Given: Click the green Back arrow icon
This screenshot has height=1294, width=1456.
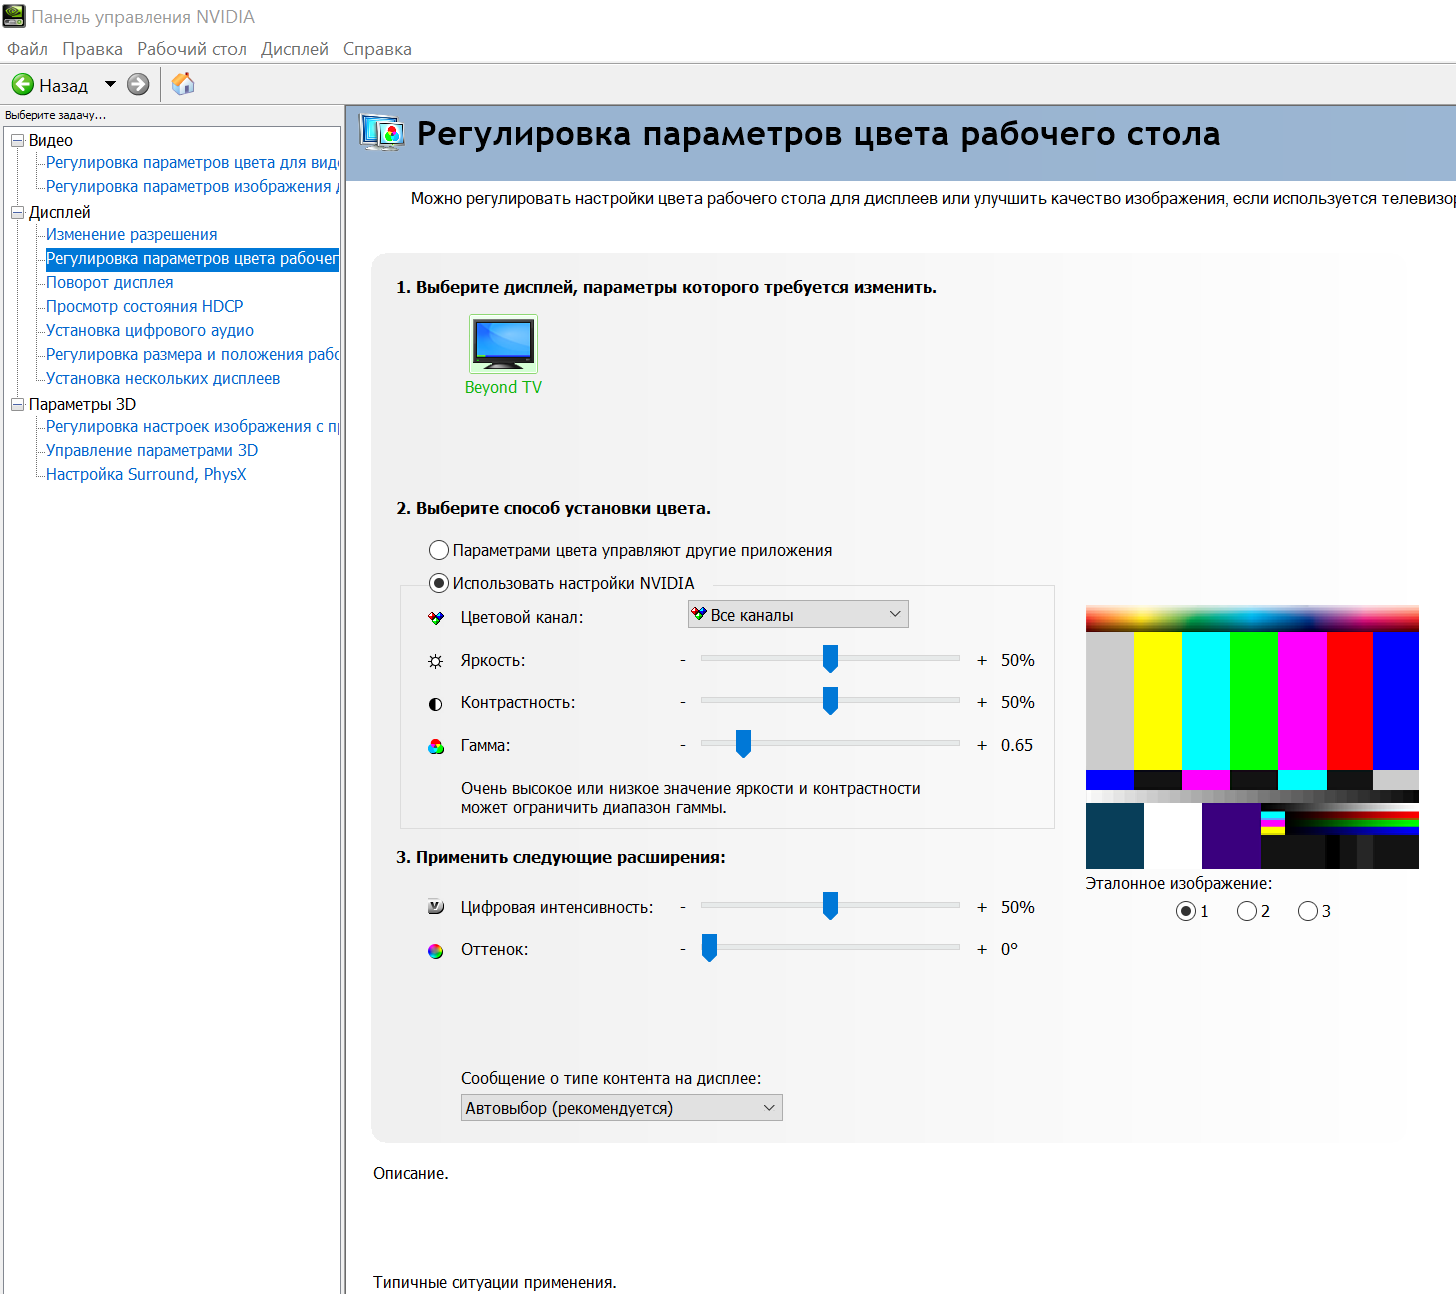Looking at the screenshot, I should [22, 85].
